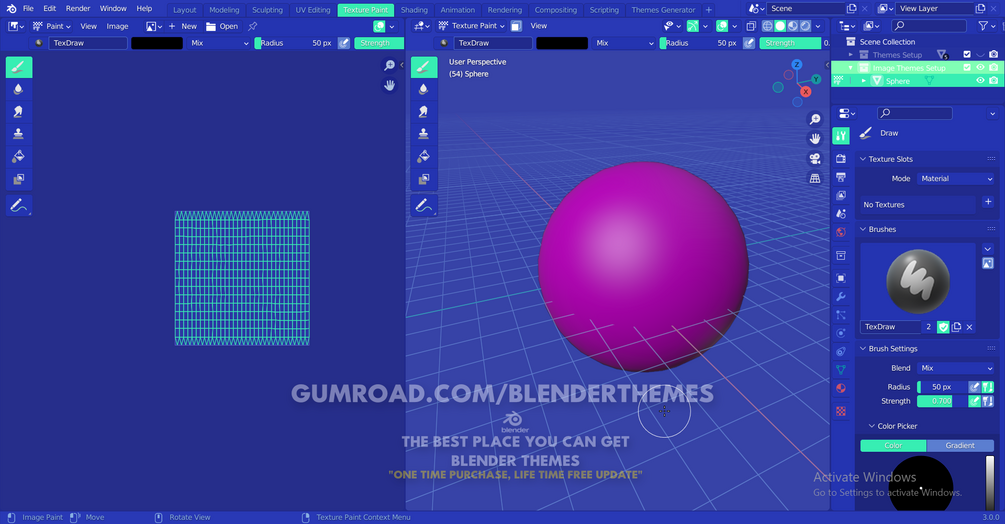Open the Mode Material dropdown

click(x=956, y=179)
